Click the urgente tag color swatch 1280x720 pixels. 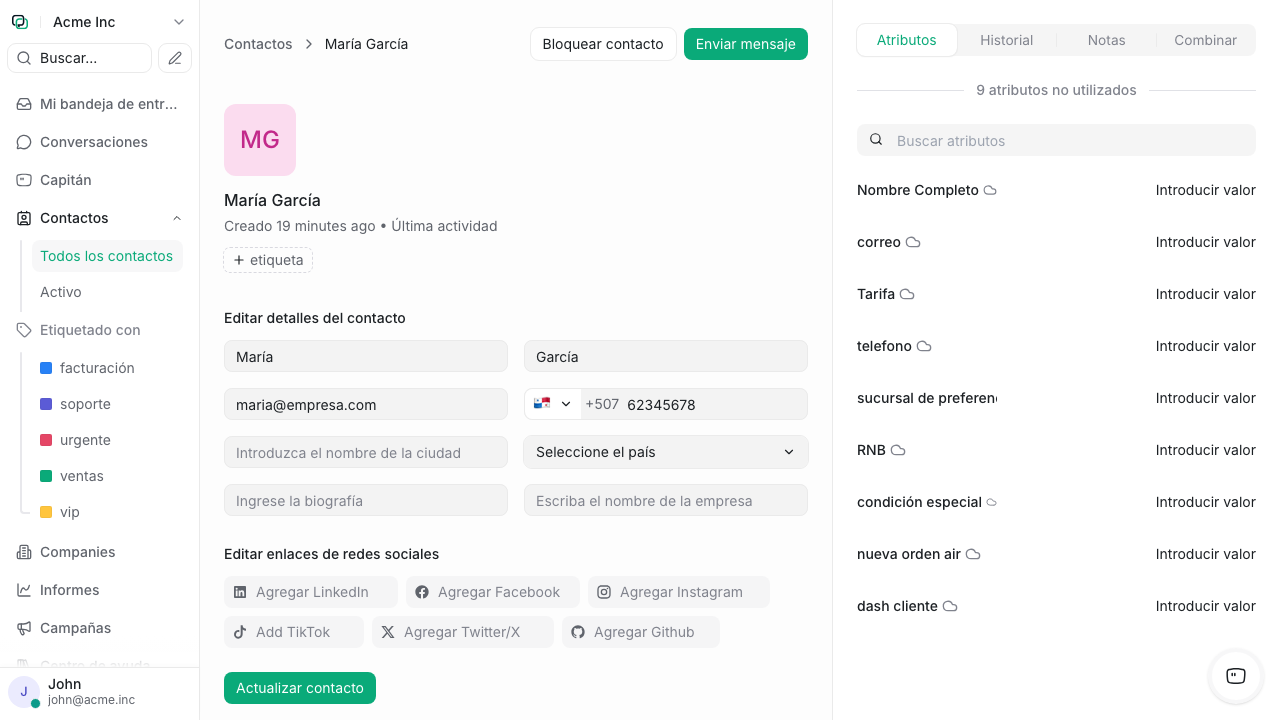[44, 440]
